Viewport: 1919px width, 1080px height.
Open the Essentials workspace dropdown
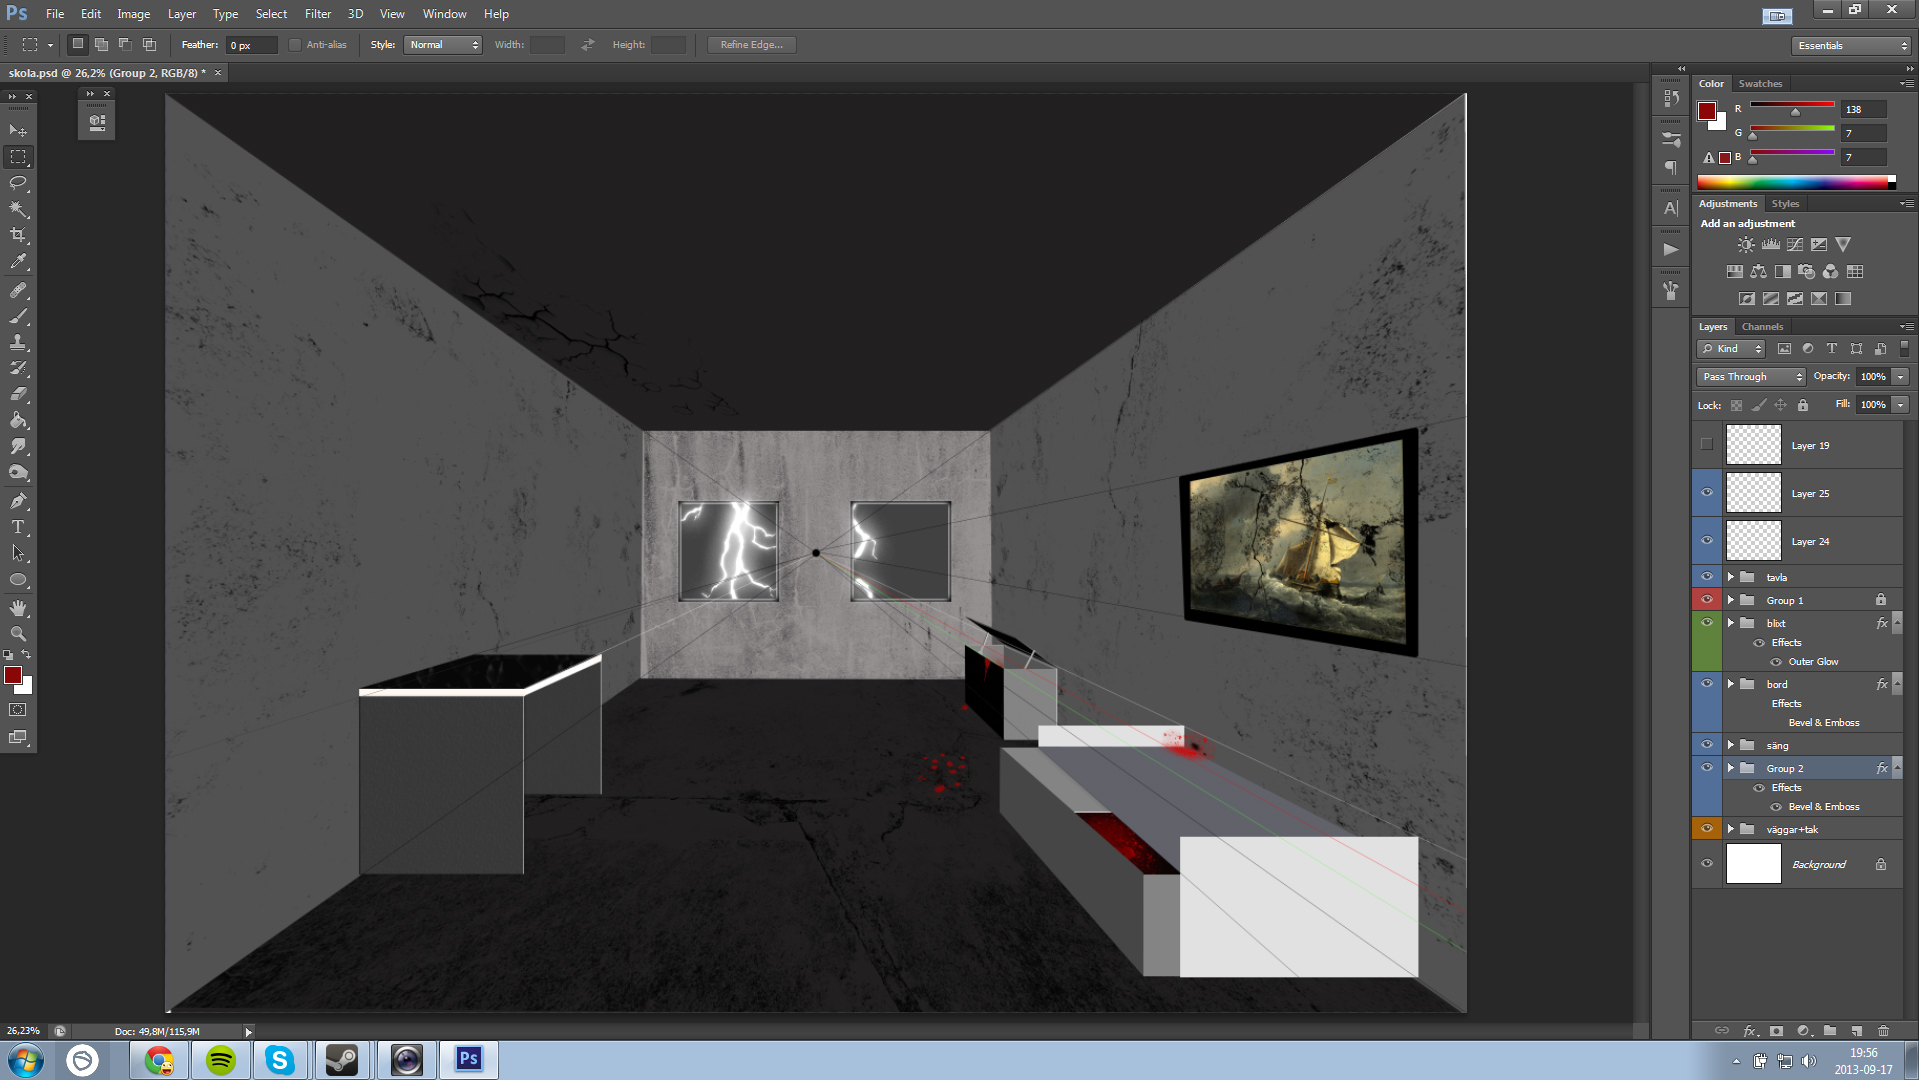click(x=1851, y=46)
